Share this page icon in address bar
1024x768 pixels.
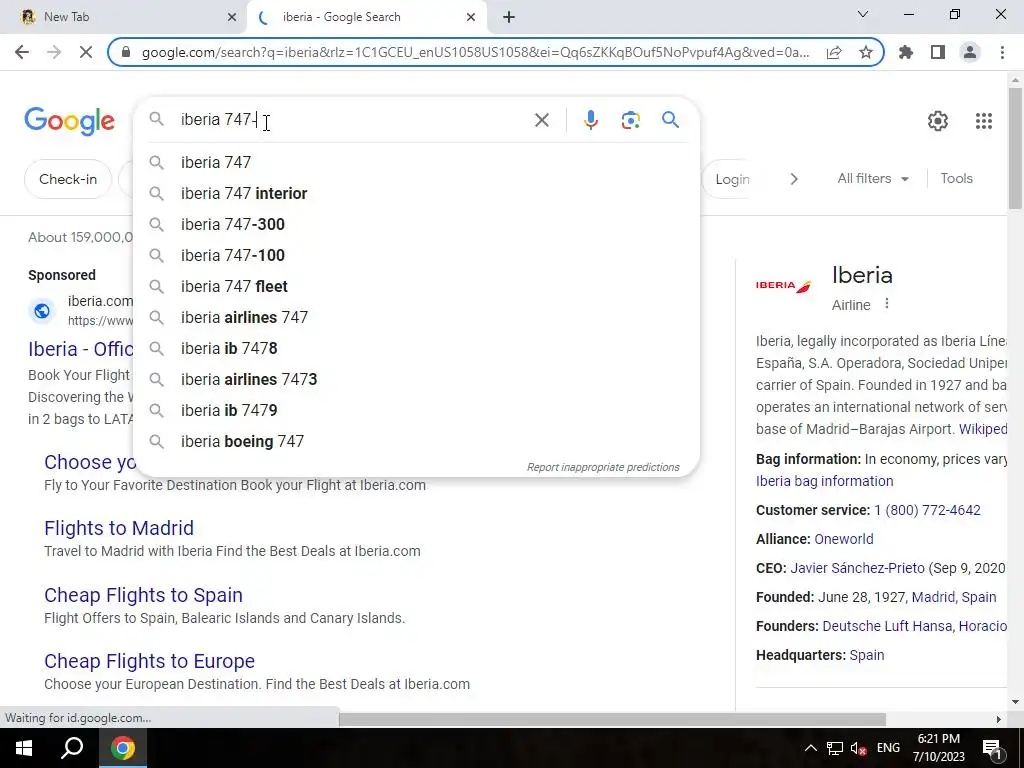click(x=834, y=52)
